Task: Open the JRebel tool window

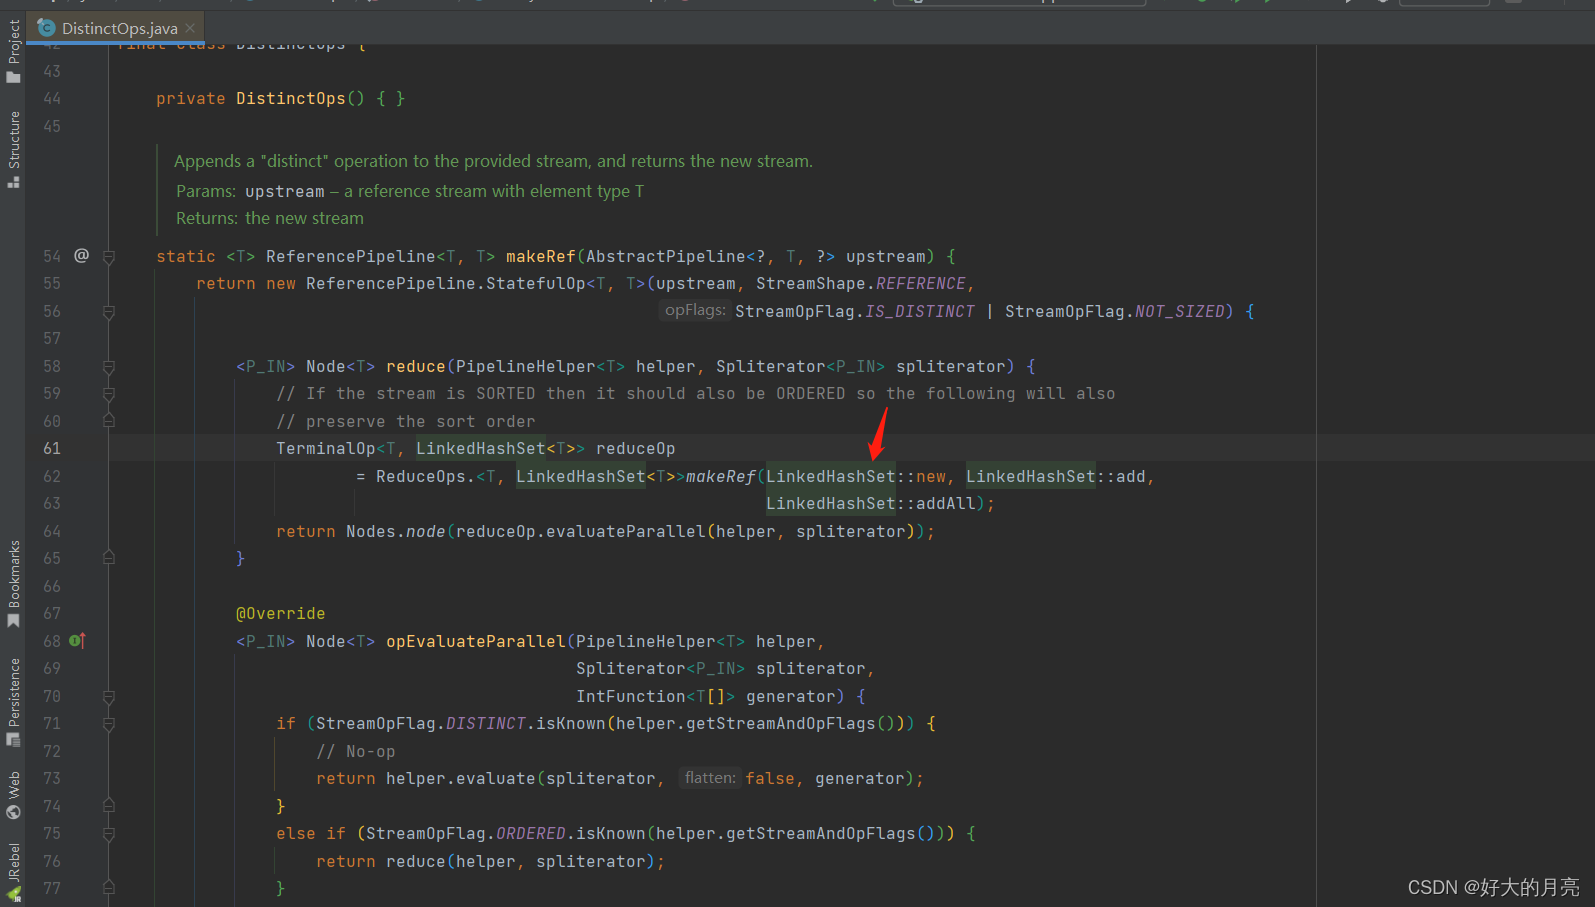Action: (x=14, y=872)
